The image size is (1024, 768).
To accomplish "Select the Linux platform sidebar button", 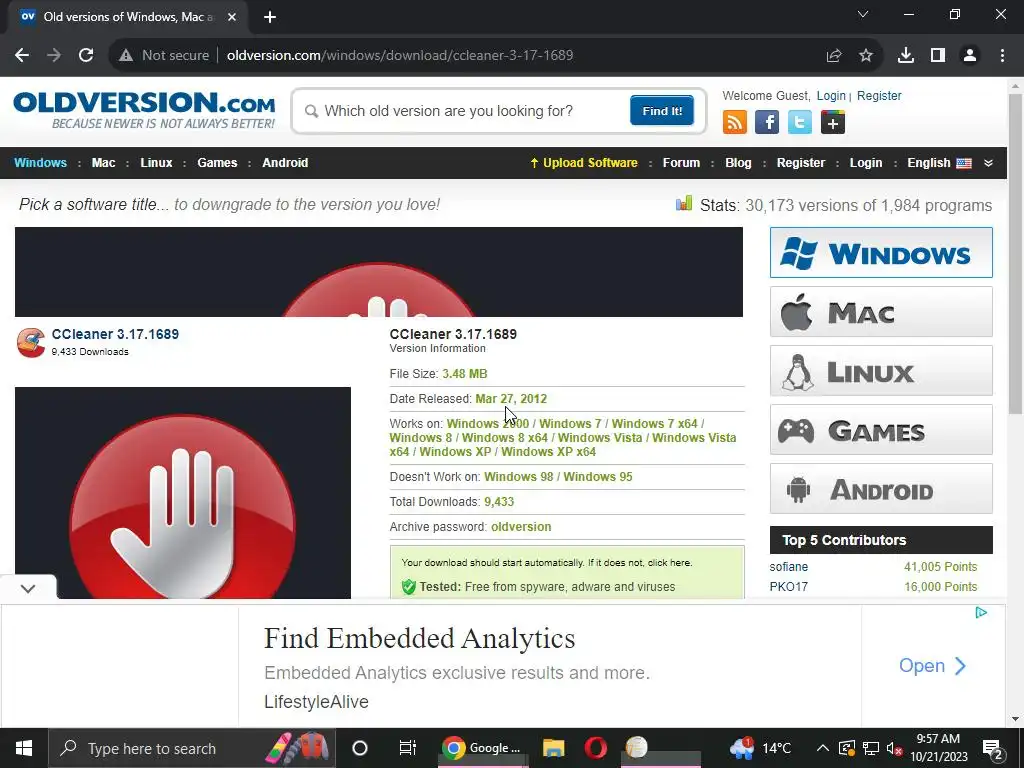I will 881,371.
